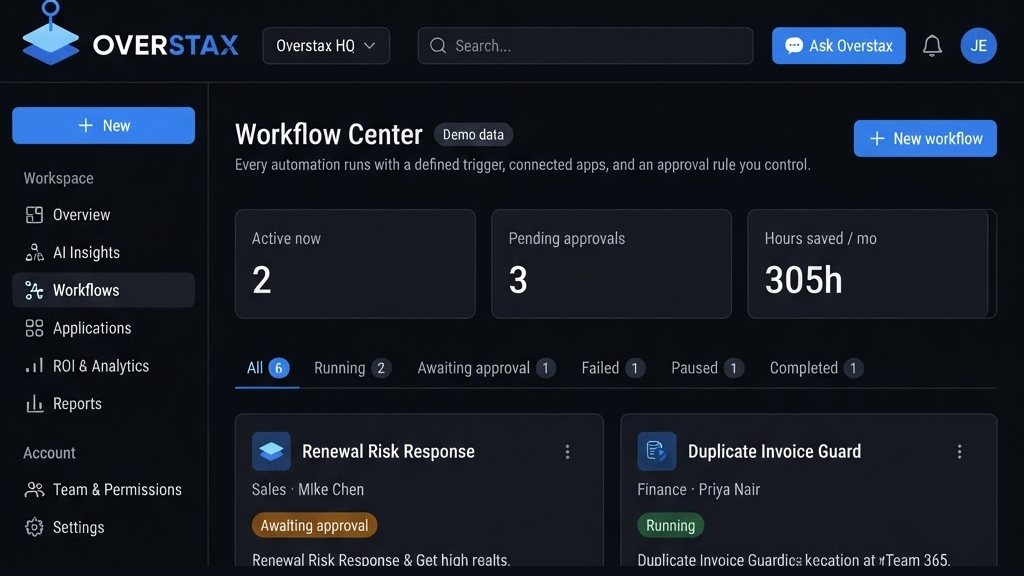Screen dimensions: 1024x576
Task: Open the Active now stat card
Action: 355,264
